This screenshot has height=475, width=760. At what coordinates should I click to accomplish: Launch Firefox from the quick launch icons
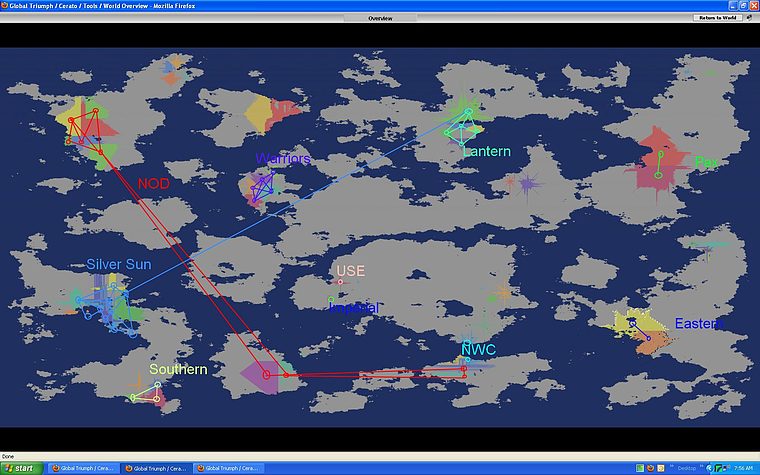(x=650, y=468)
